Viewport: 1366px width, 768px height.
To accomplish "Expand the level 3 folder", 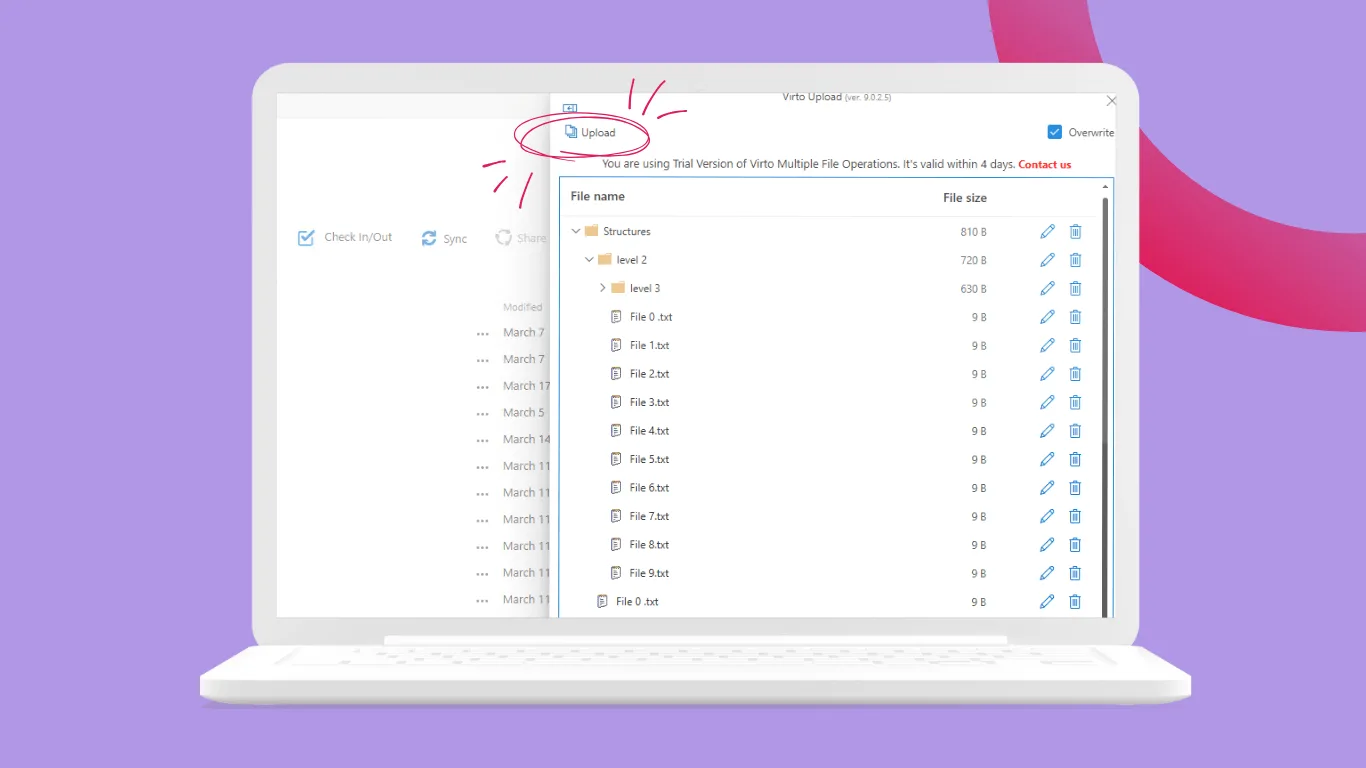I will 601,288.
